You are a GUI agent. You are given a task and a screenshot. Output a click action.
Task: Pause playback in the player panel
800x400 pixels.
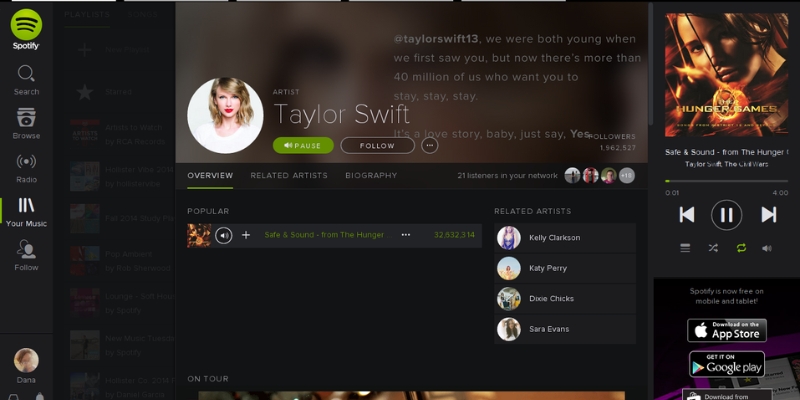(x=727, y=215)
